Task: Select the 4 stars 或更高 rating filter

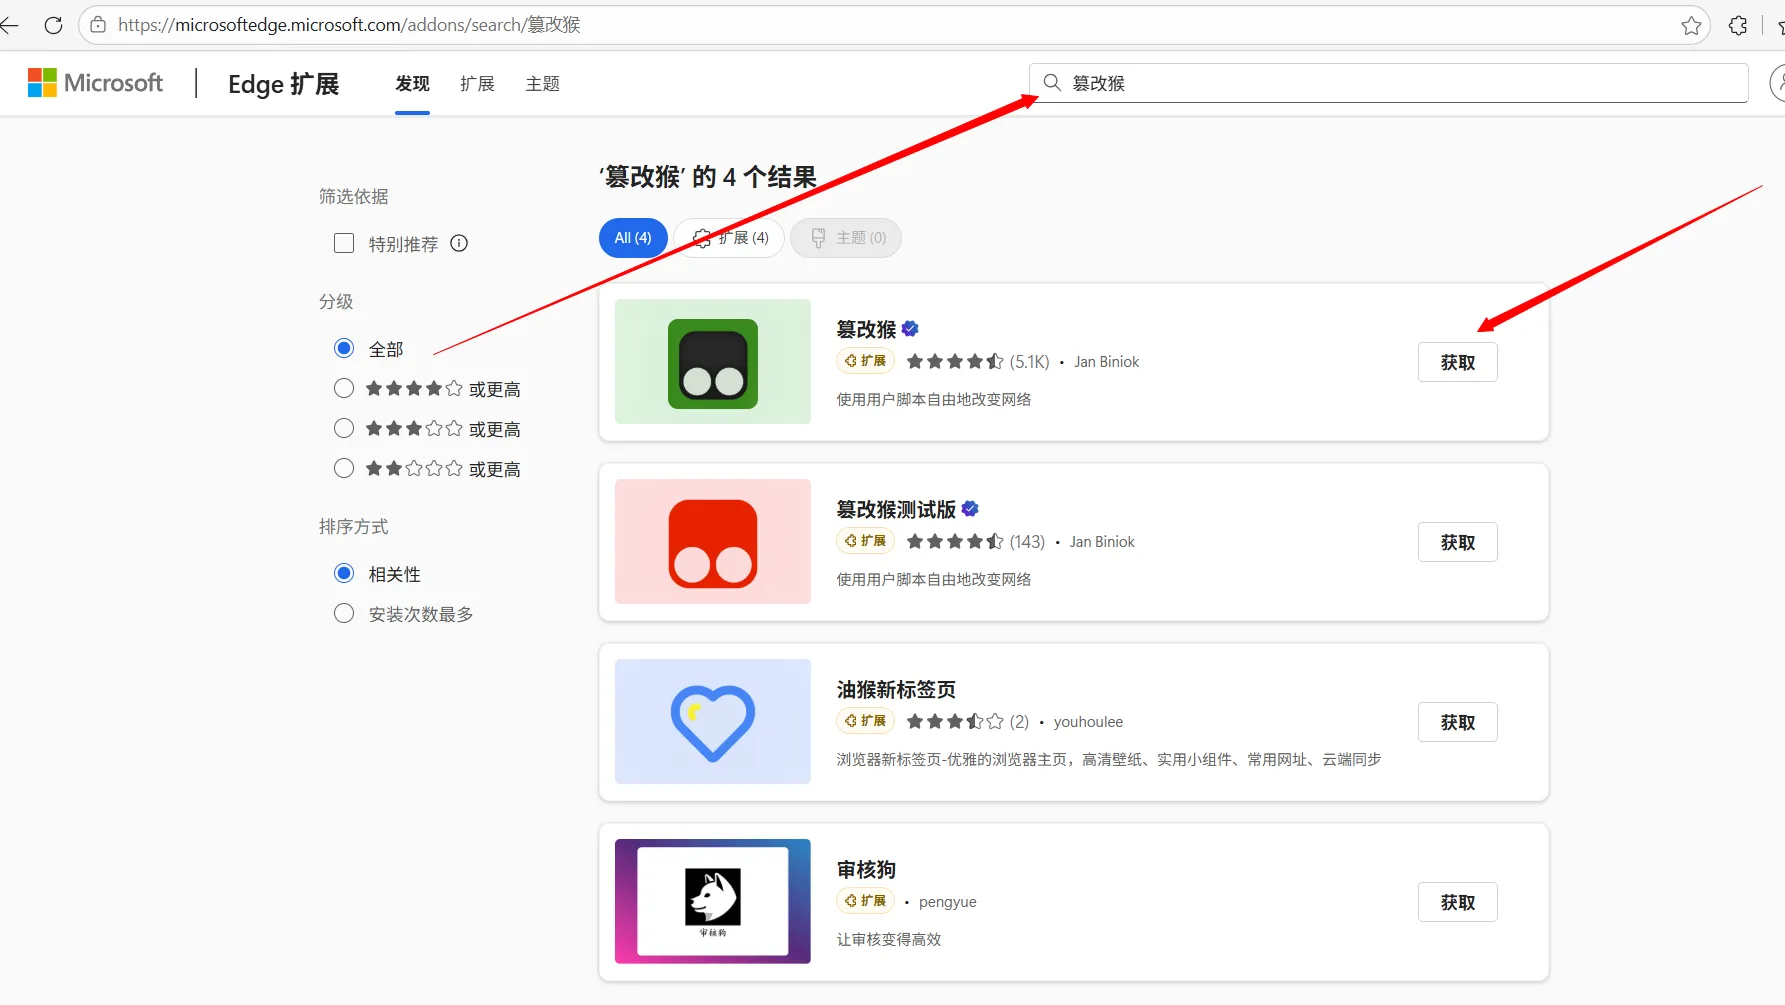Action: 343,388
